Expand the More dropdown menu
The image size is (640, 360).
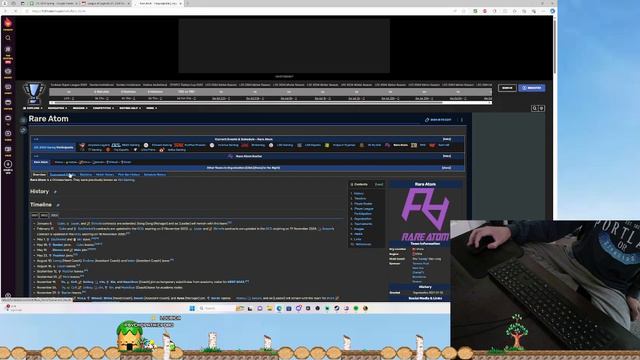pyautogui.click(x=151, y=108)
